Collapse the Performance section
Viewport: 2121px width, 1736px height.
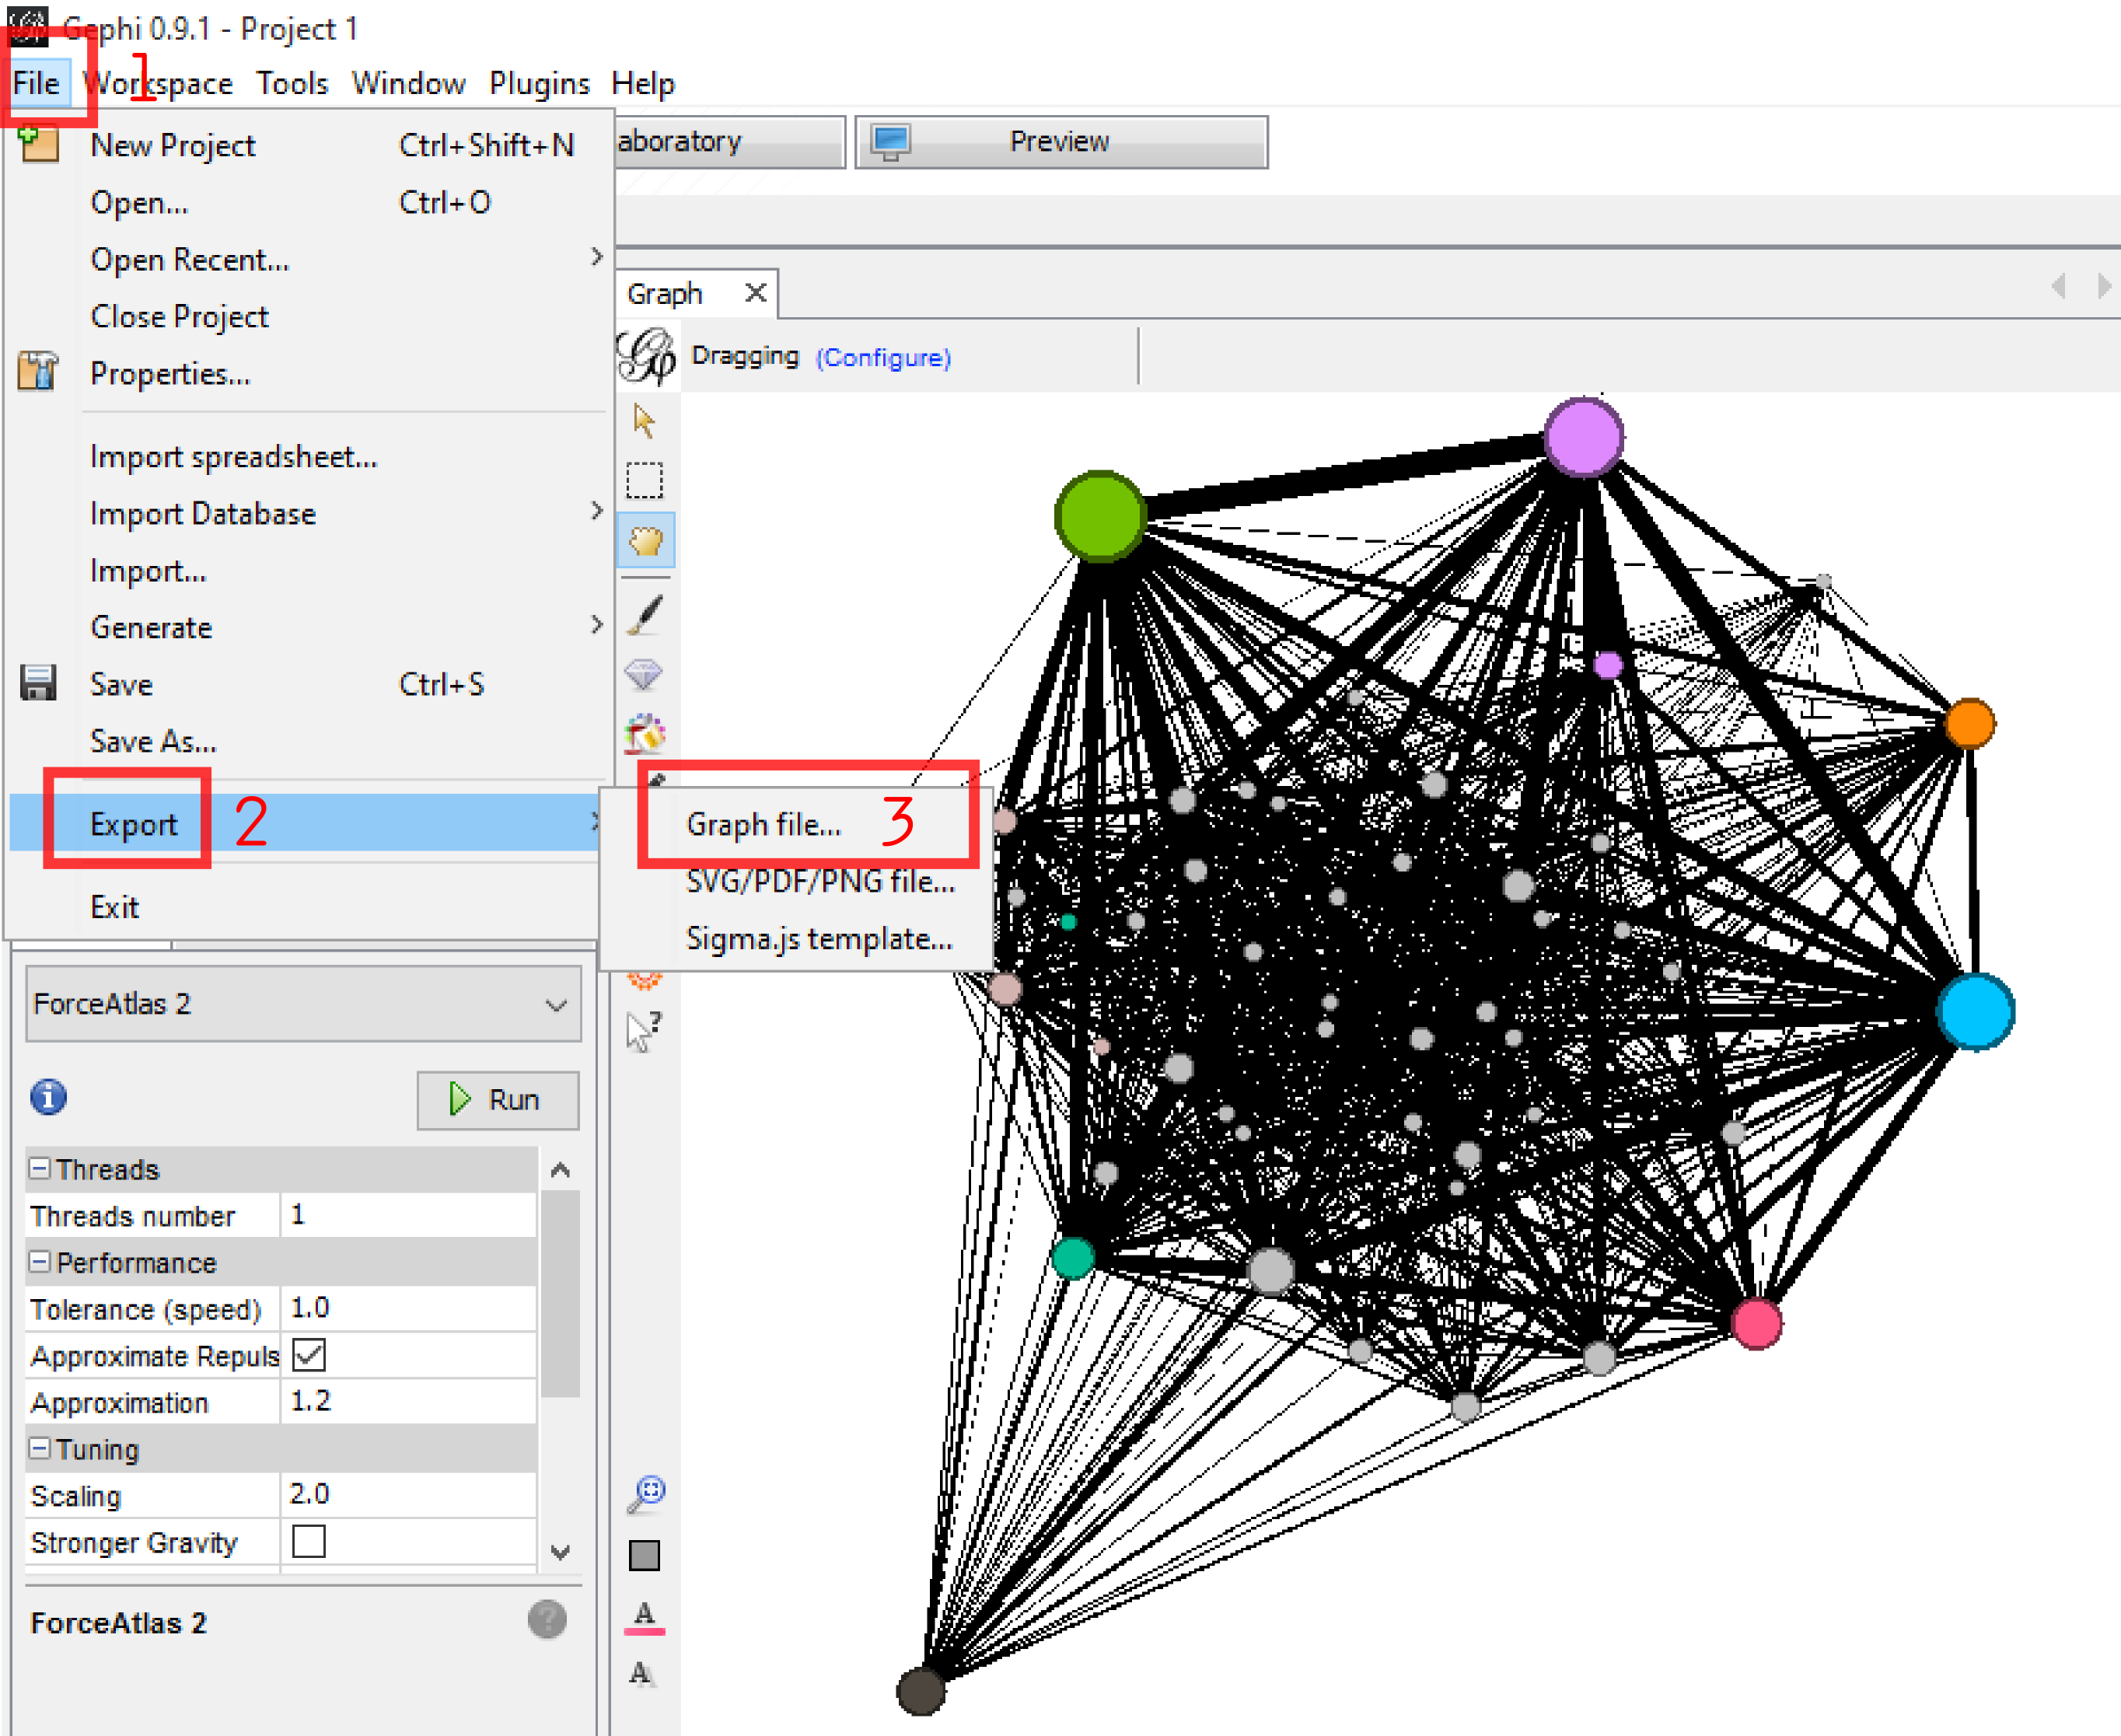[x=39, y=1261]
